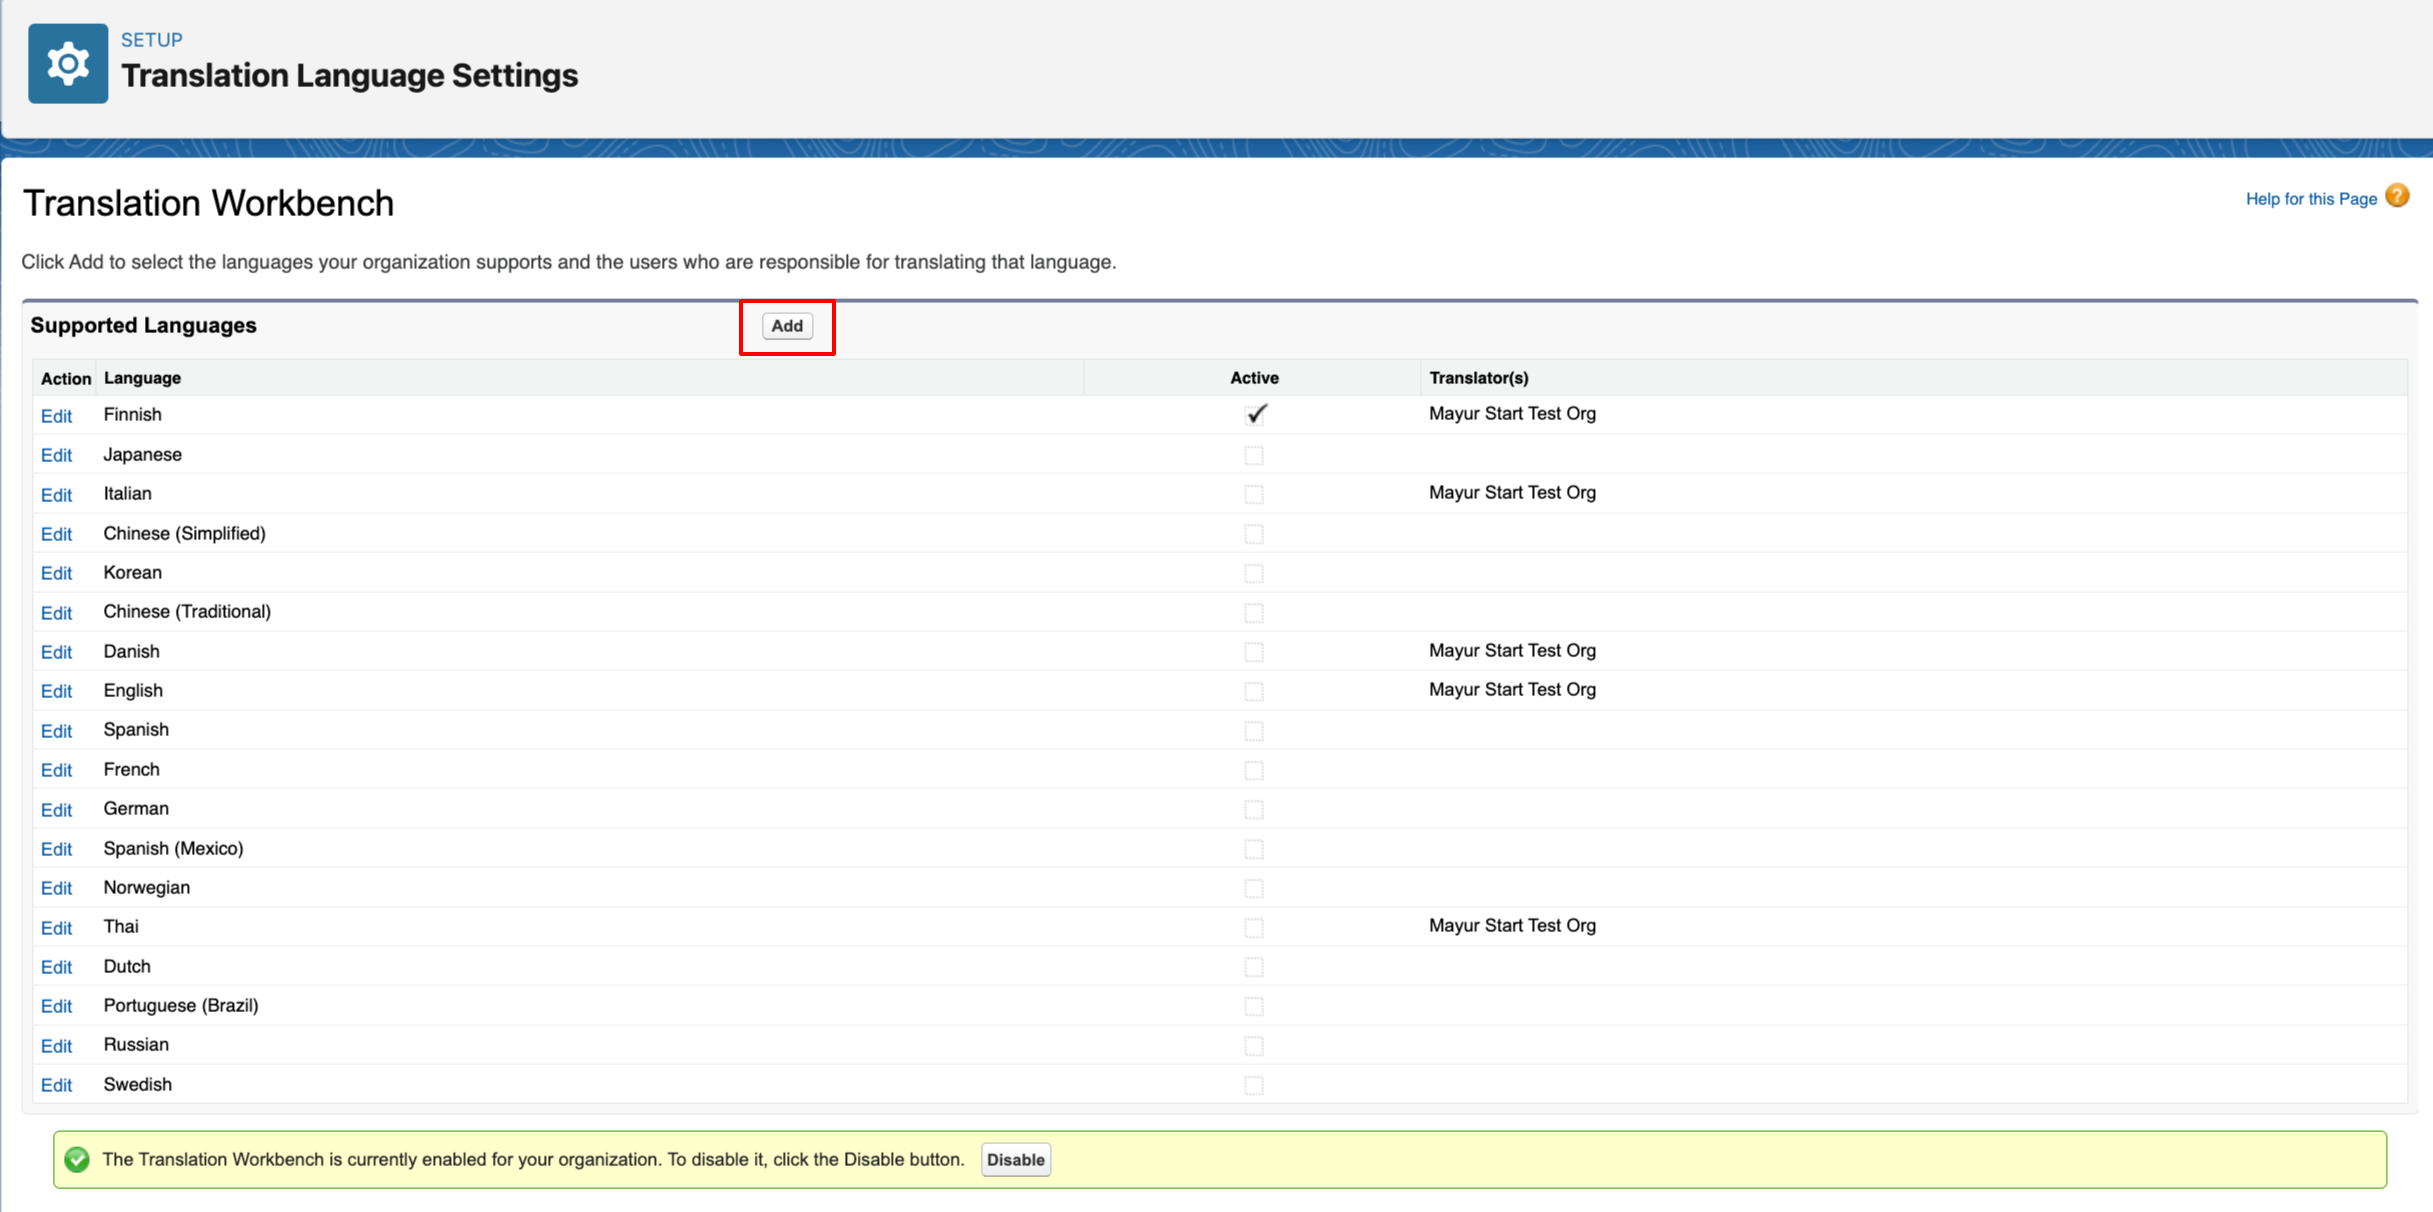
Task: Edit the Portuguese (Brazil) language entry
Action: pos(56,1006)
